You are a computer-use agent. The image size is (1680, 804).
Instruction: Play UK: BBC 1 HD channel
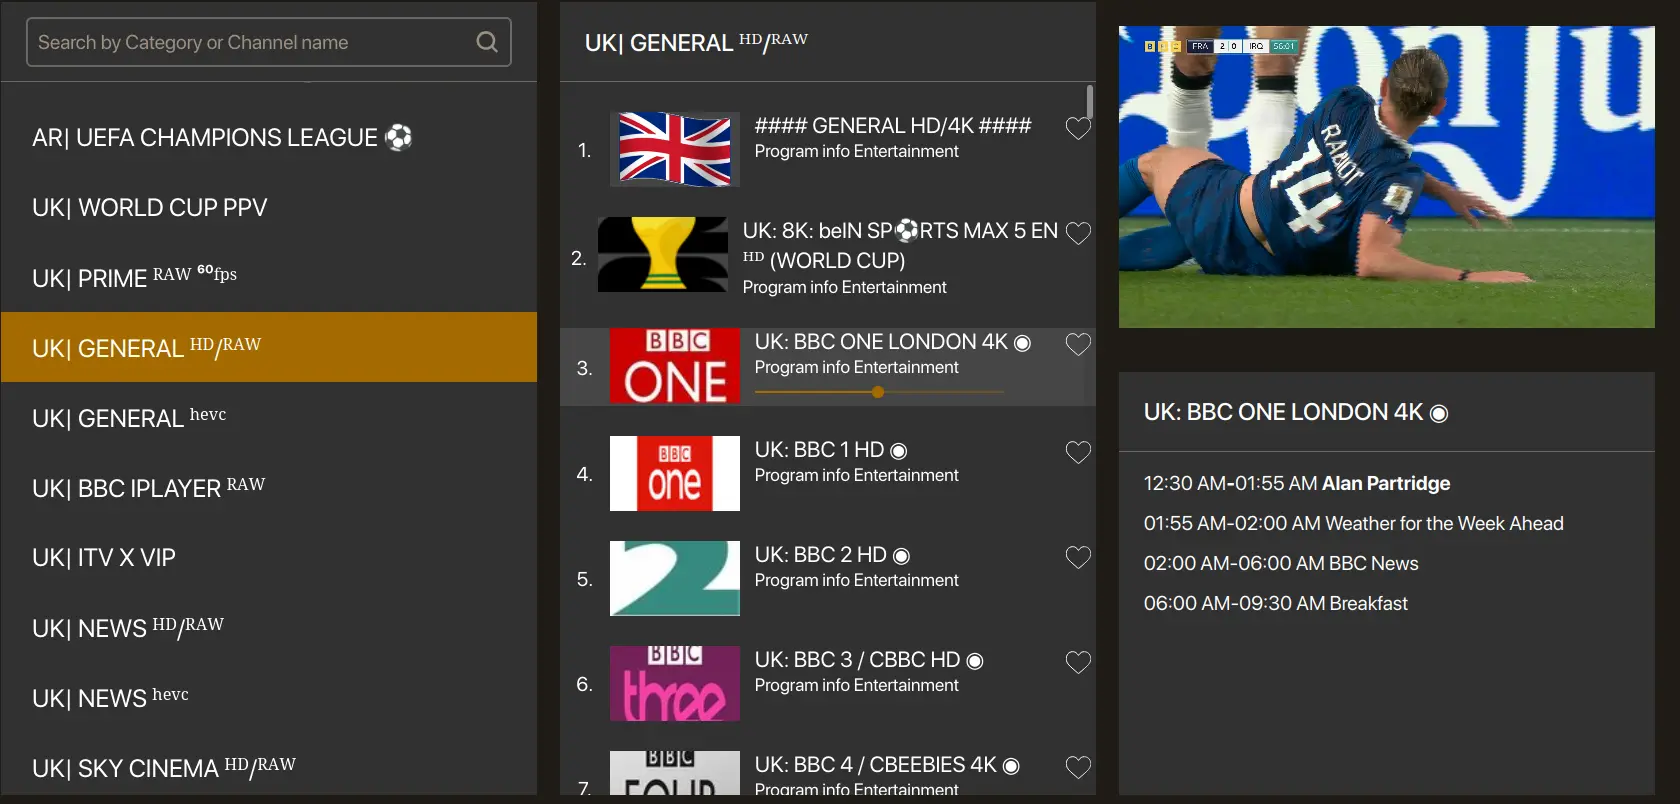828,473
